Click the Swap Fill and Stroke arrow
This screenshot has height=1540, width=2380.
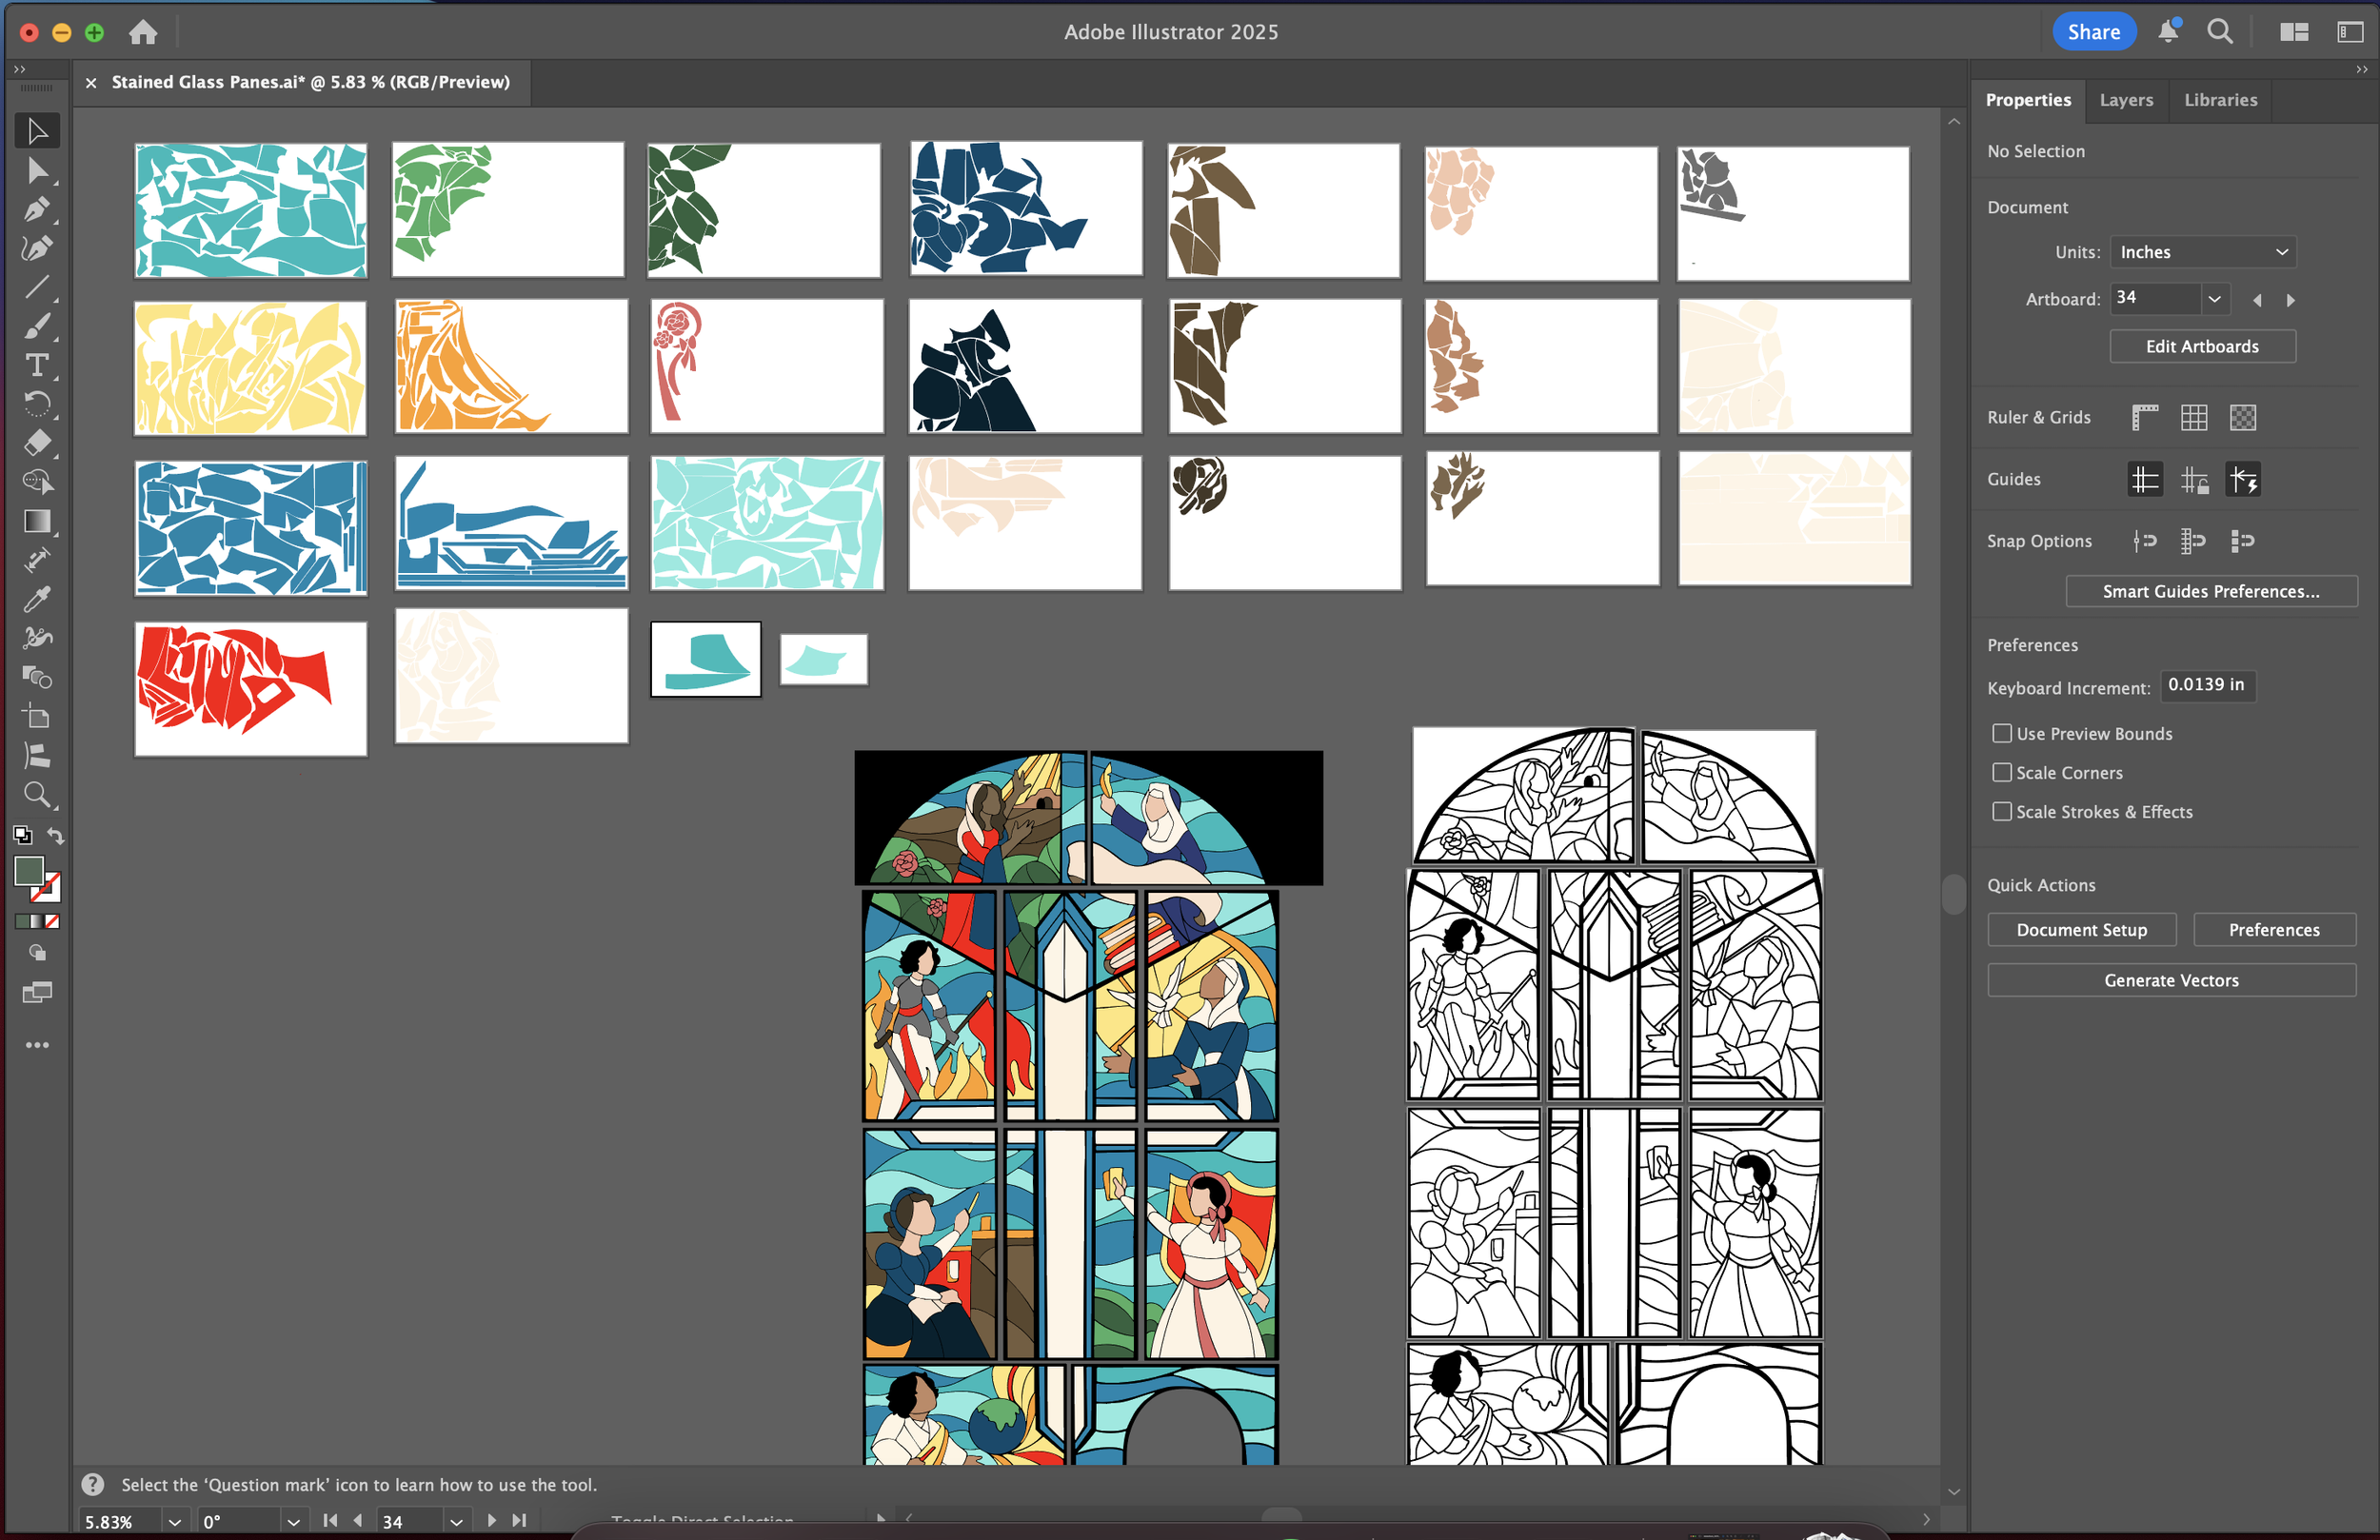[x=56, y=835]
